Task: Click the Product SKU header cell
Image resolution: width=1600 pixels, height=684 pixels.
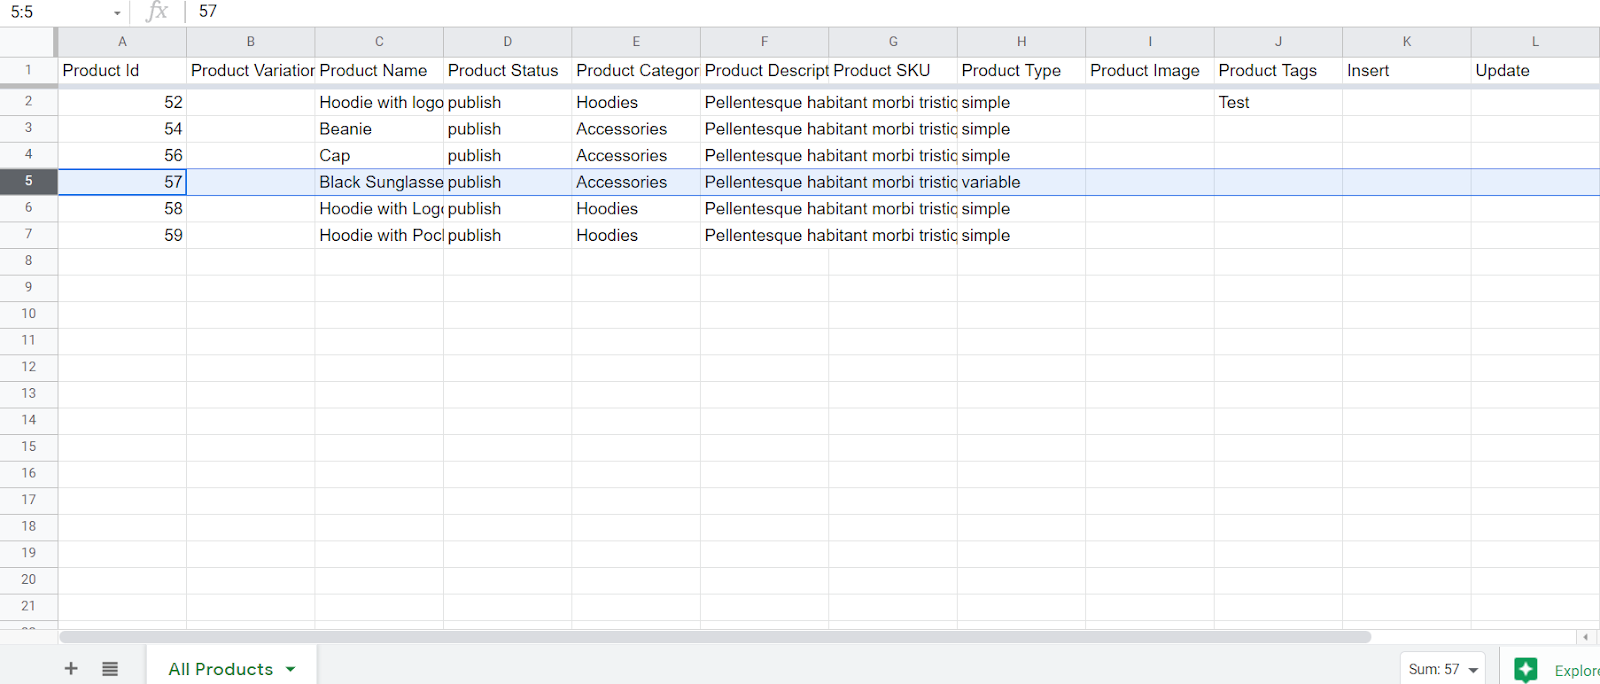Action: pos(893,70)
